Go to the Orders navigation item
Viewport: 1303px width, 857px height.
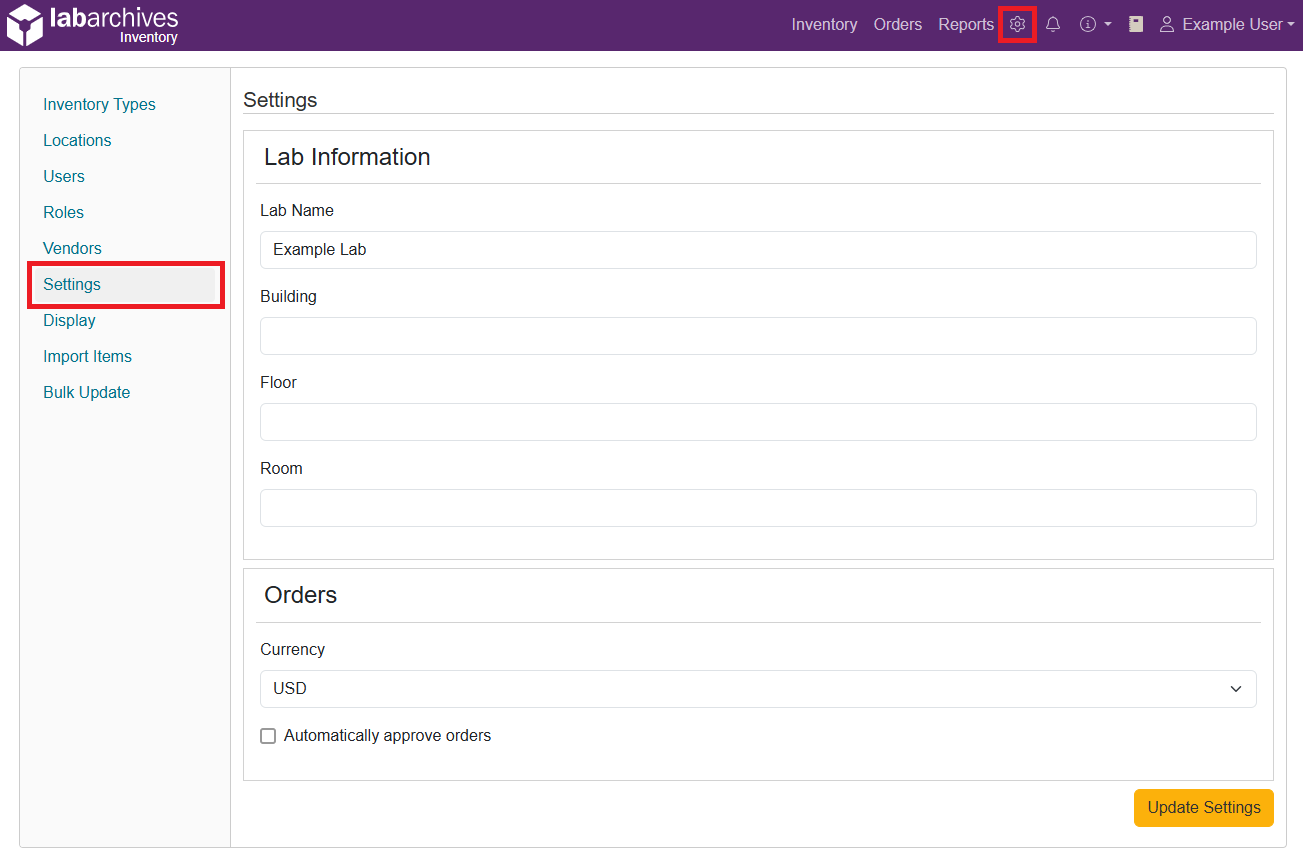(897, 24)
